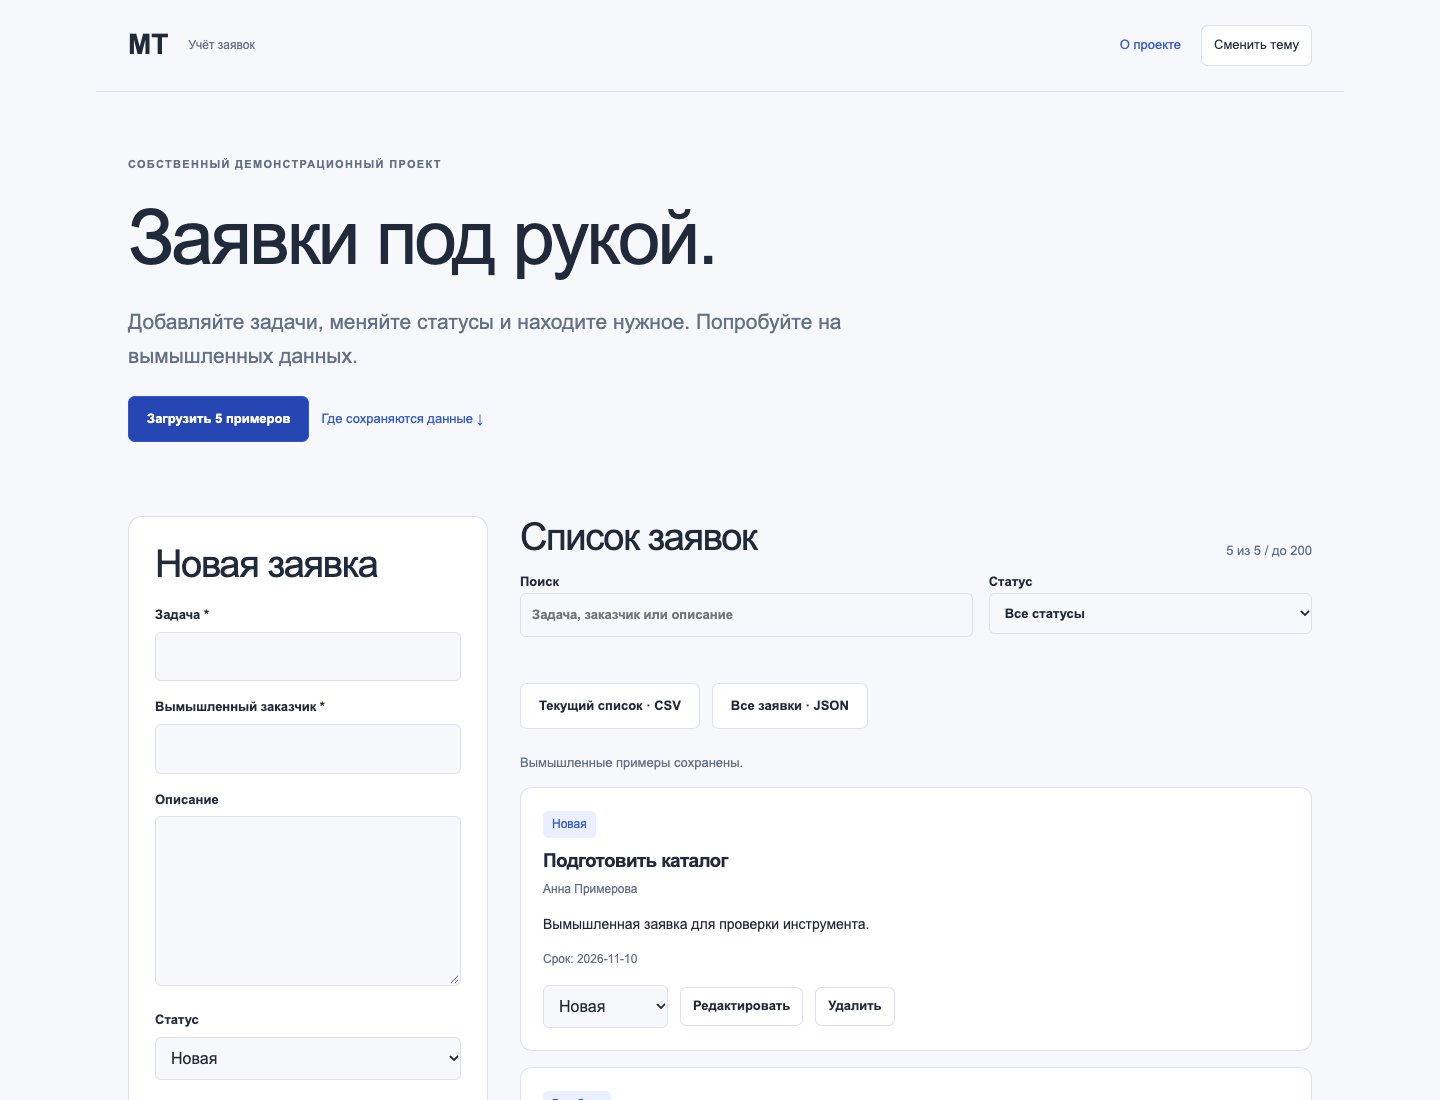The width and height of the screenshot is (1440, 1100).
Task: Toggle theme with «Сменить тему» button
Action: click(1256, 45)
